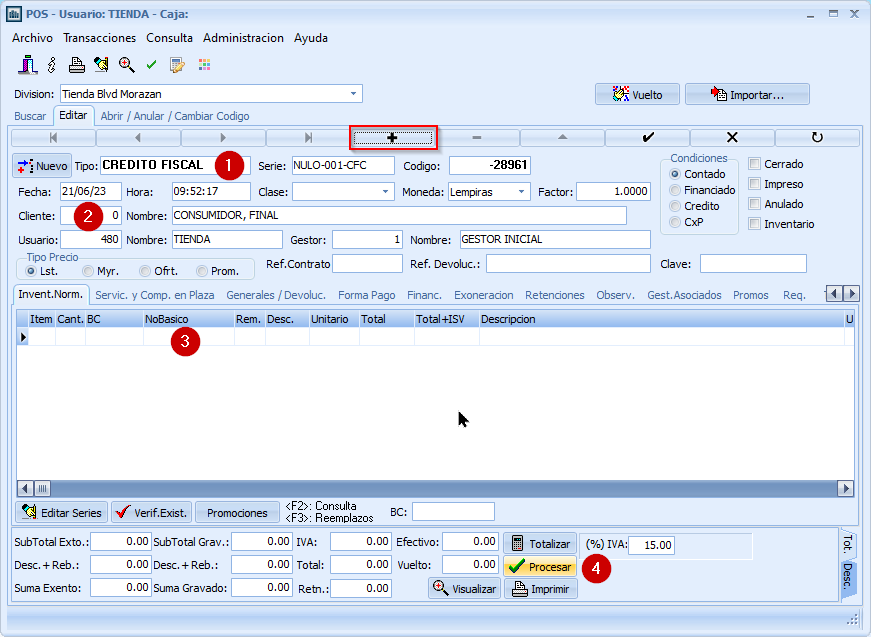Viewport: 871px width, 637px height.
Task: Click the Totalizar button
Action: 540,544
